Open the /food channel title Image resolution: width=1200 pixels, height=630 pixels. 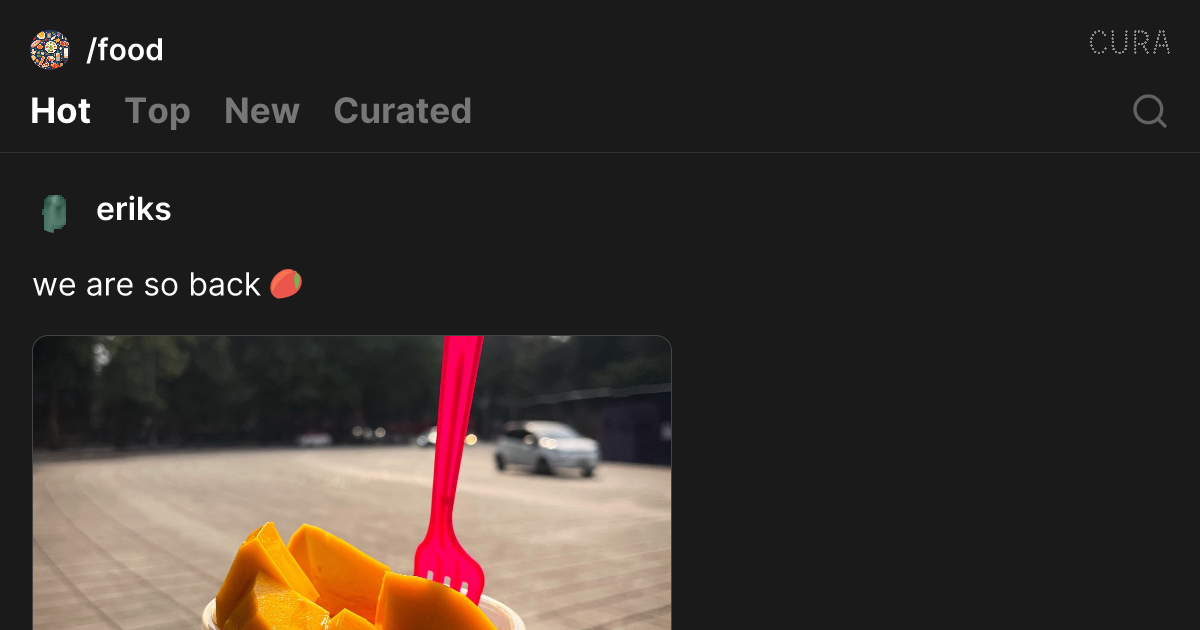pyautogui.click(x=125, y=50)
